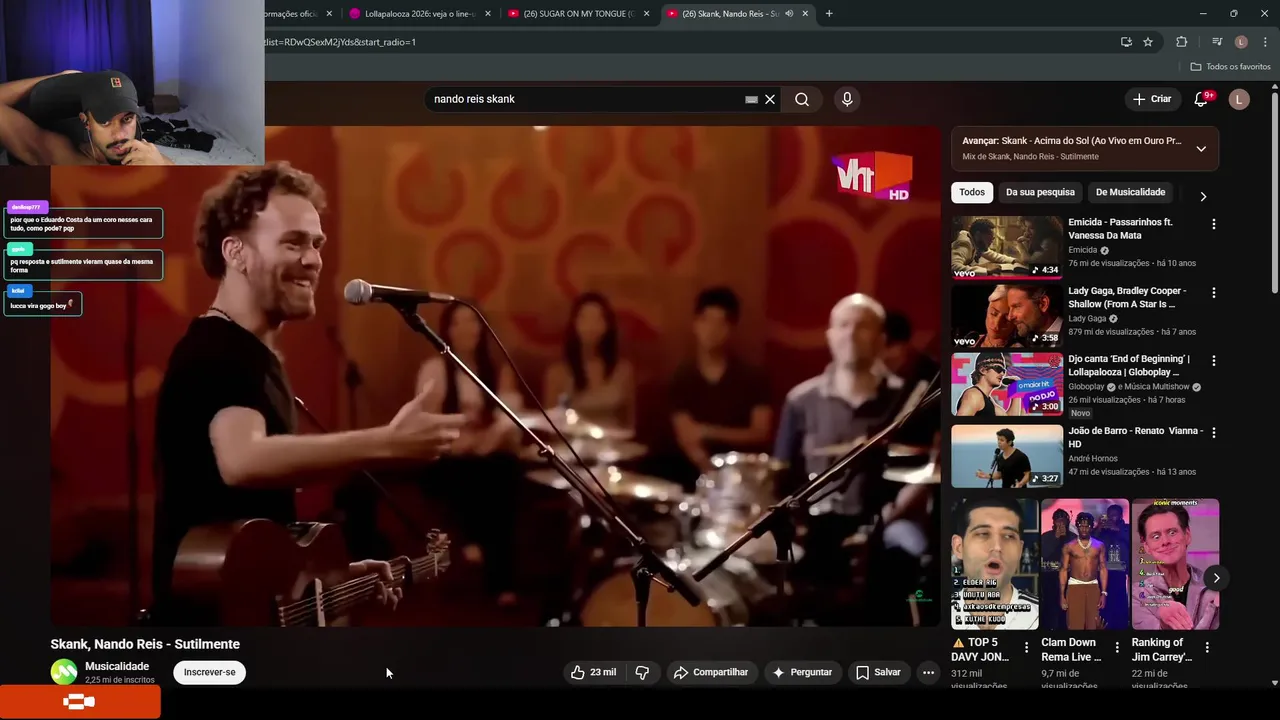Open the on-screen keyboard icon in search
The image size is (1280, 720).
[x=751, y=99]
